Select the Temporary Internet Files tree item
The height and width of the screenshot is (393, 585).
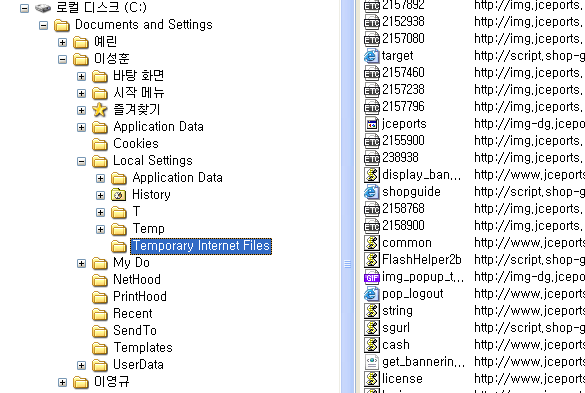(201, 246)
